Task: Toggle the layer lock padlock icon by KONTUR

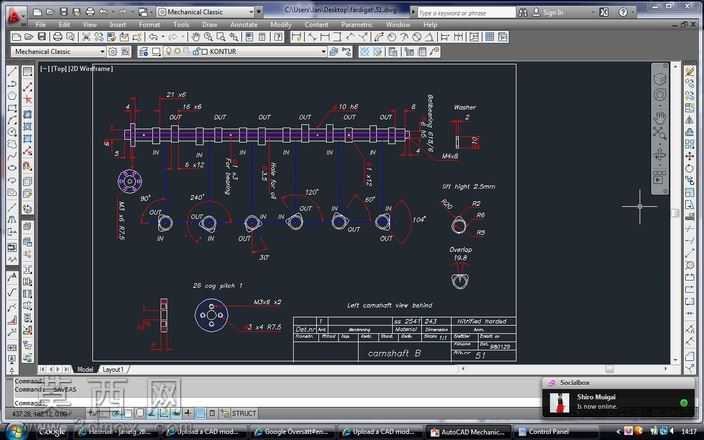Action: click(x=196, y=52)
